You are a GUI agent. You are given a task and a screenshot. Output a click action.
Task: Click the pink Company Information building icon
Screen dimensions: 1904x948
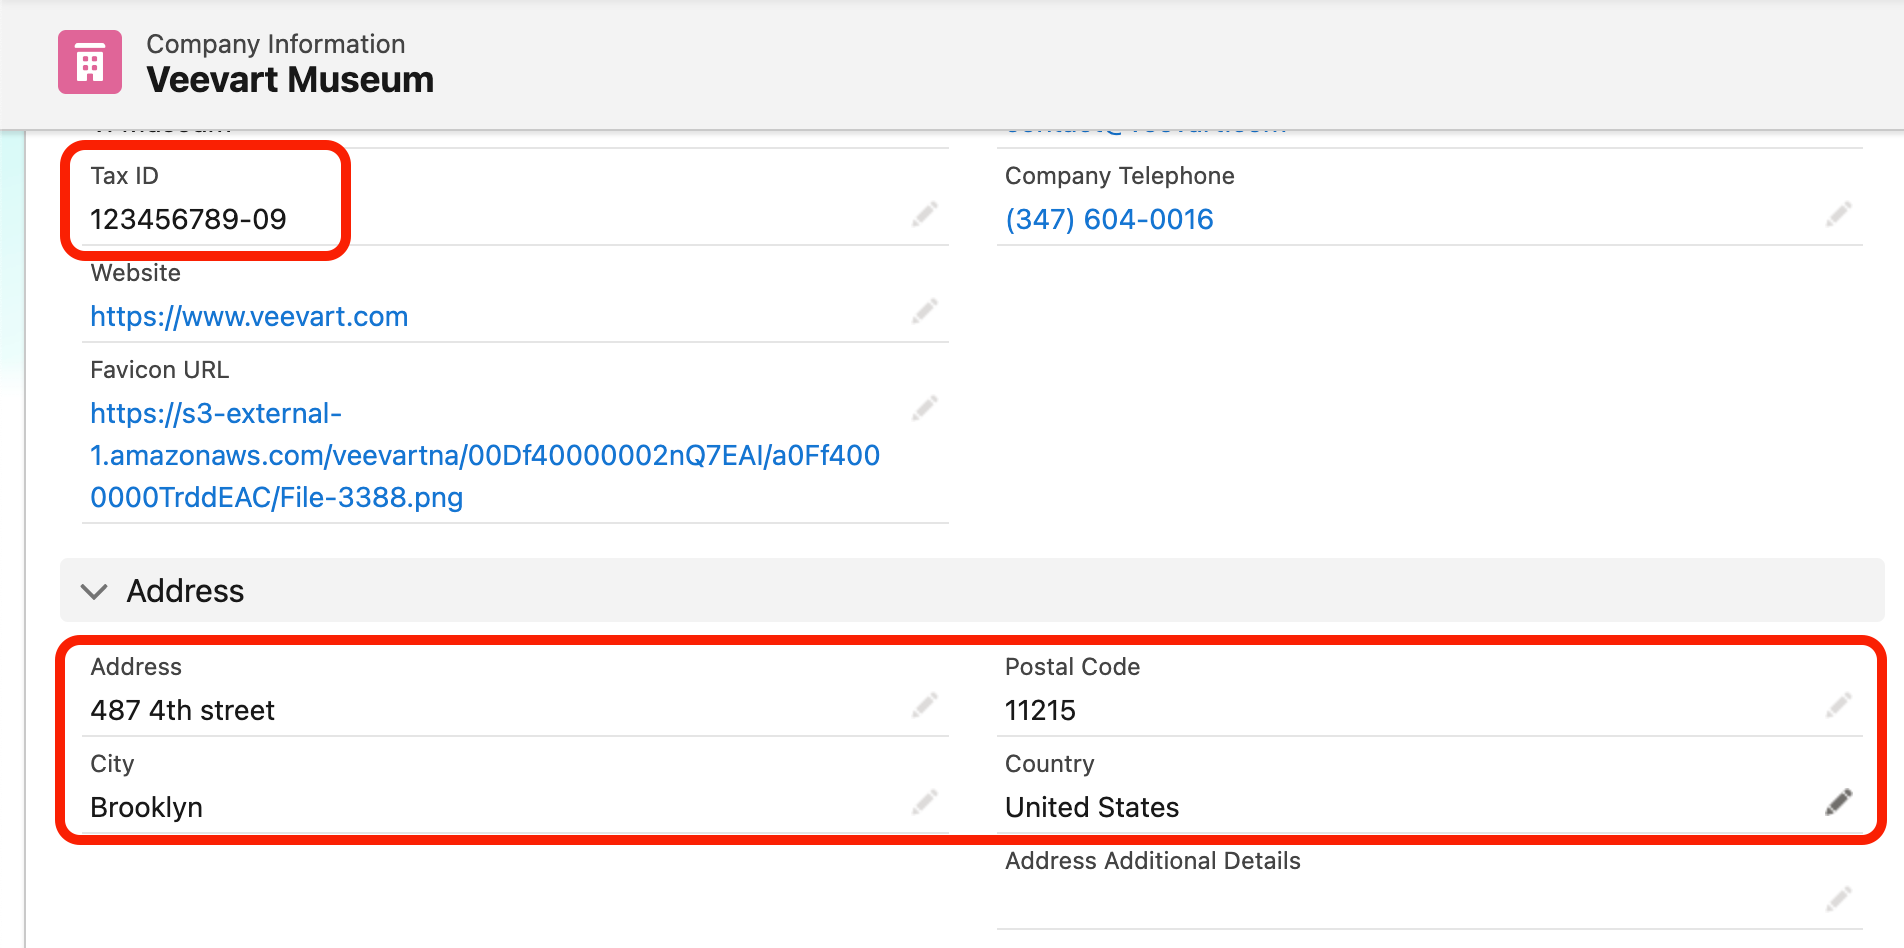pyautogui.click(x=89, y=61)
